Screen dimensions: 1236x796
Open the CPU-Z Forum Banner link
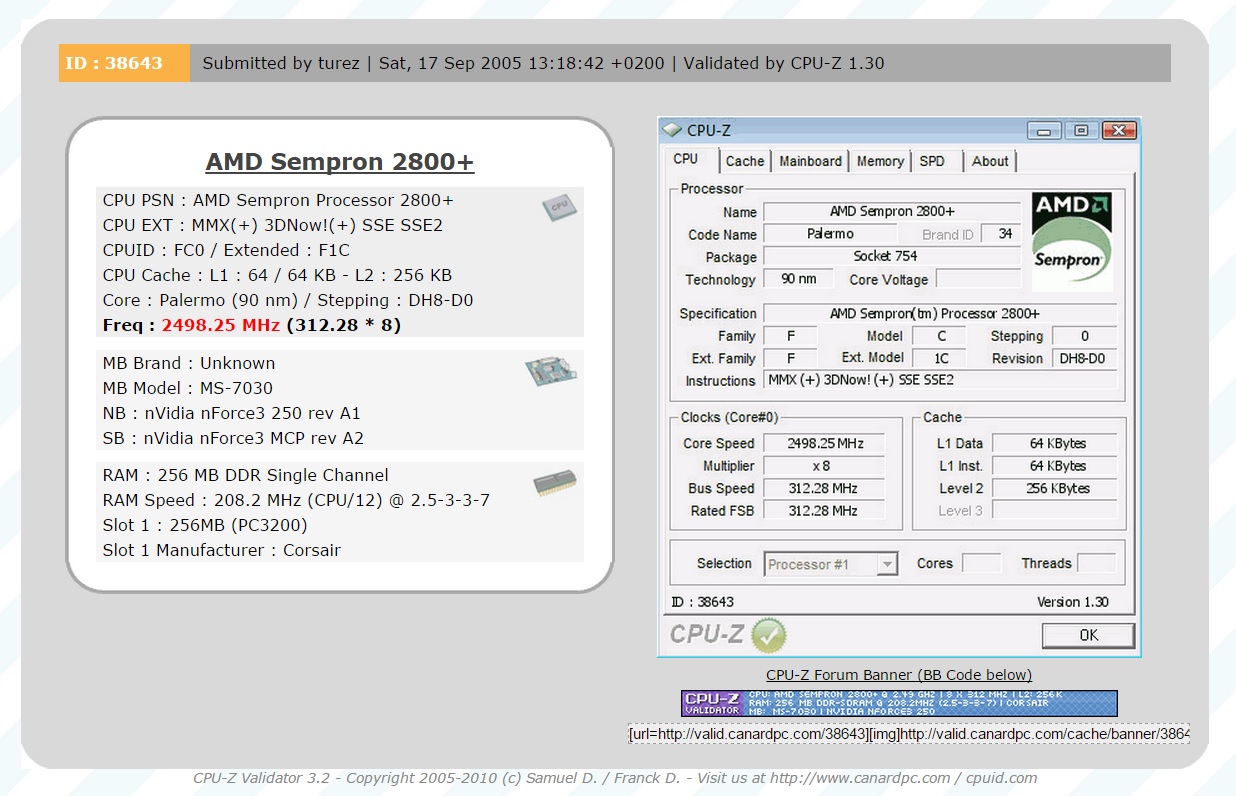pyautogui.click(x=899, y=675)
